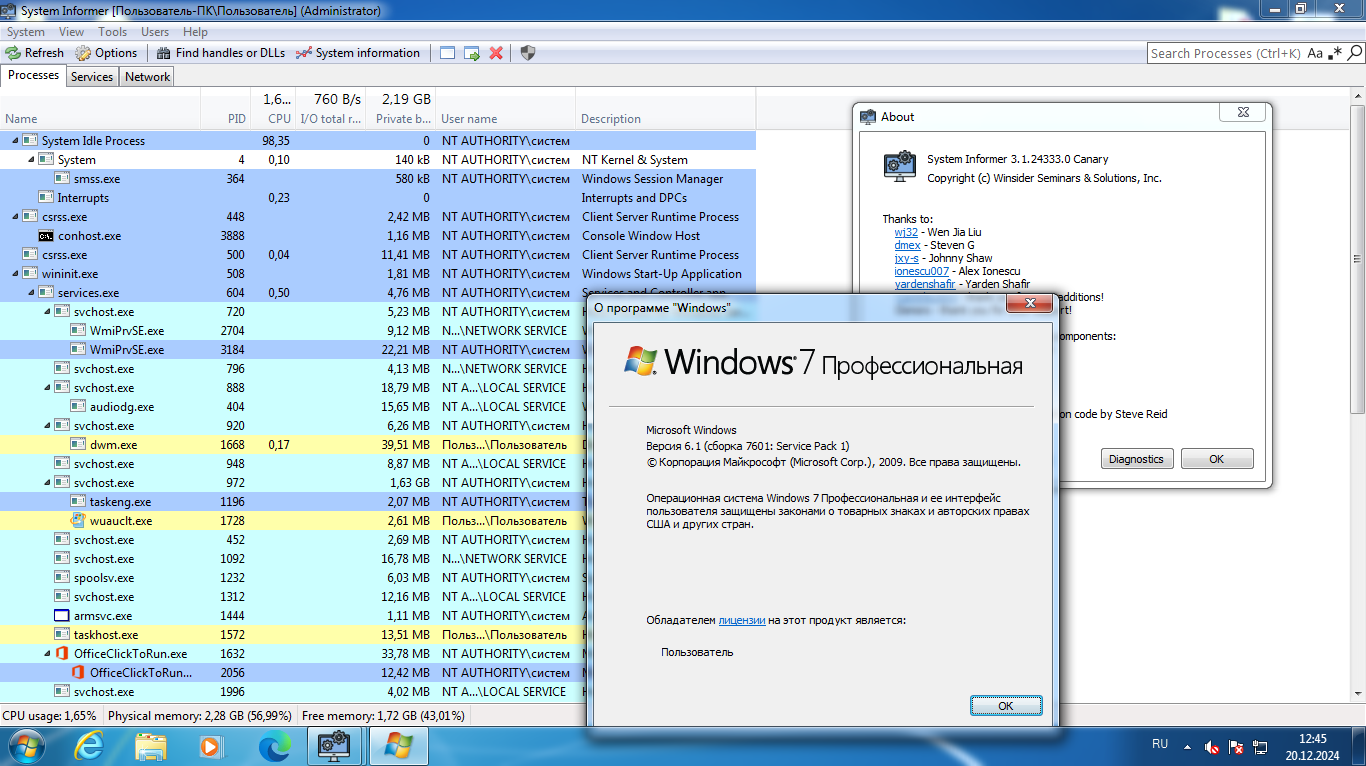The image size is (1366, 766).
Task: Open the Users menu
Action: pos(155,32)
